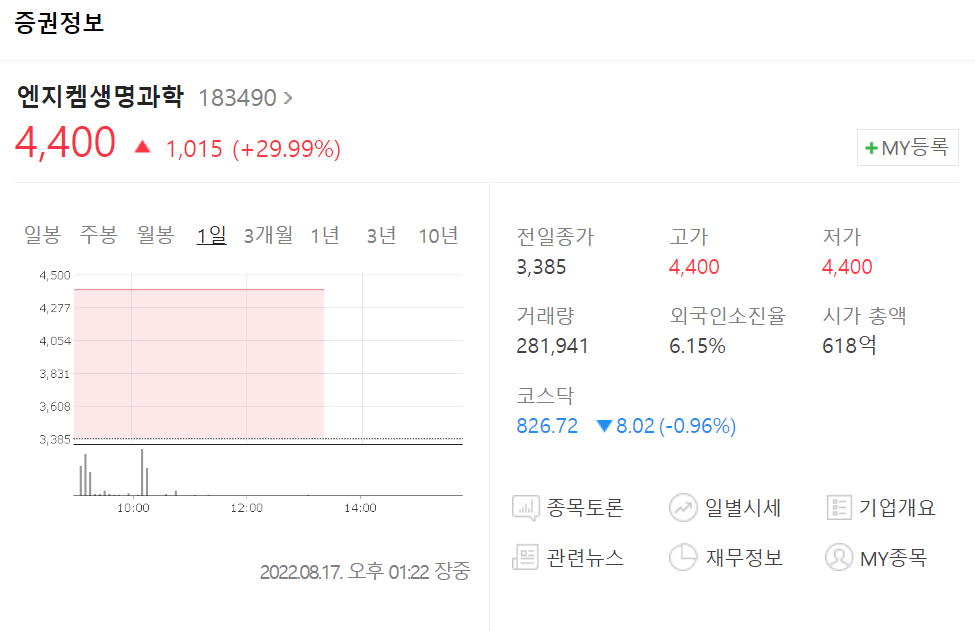Show the 1년 chart range
This screenshot has height=631, width=975.
click(x=325, y=235)
